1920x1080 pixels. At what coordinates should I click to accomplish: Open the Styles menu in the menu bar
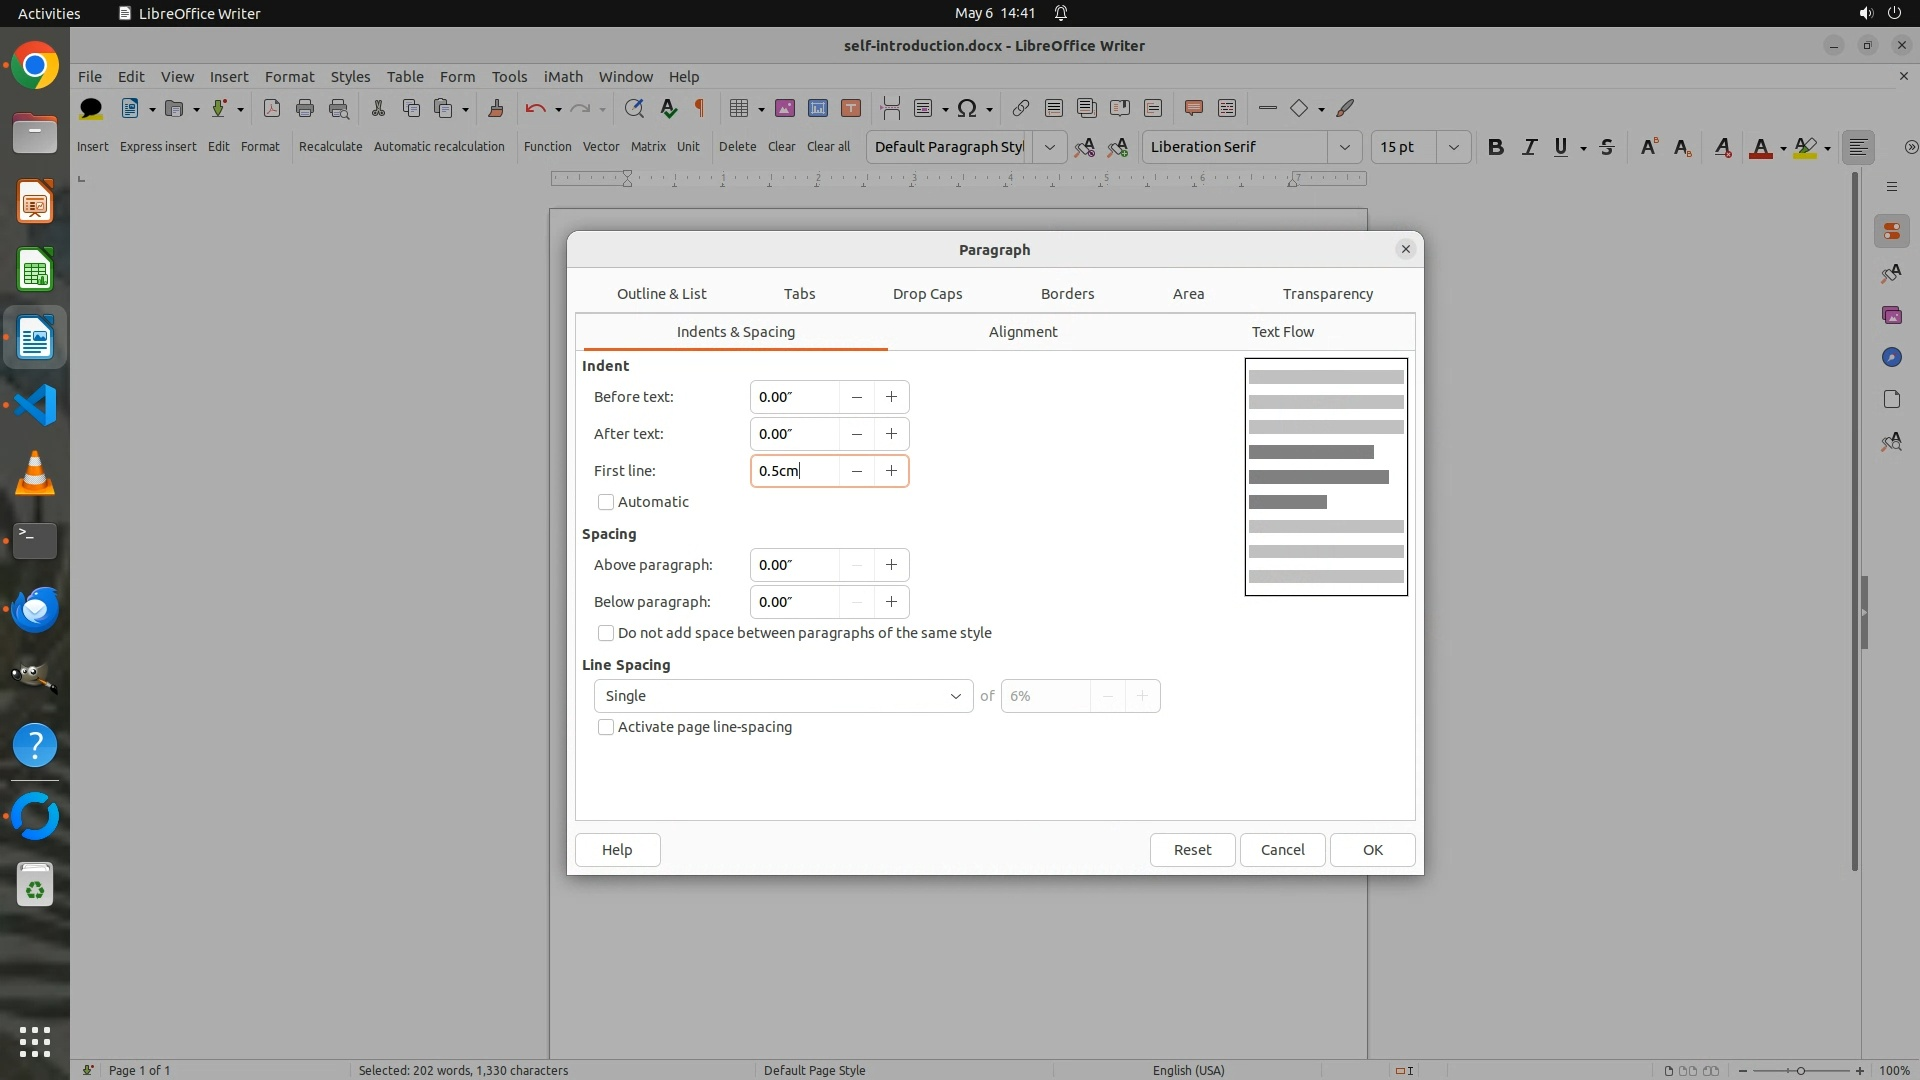350,76
